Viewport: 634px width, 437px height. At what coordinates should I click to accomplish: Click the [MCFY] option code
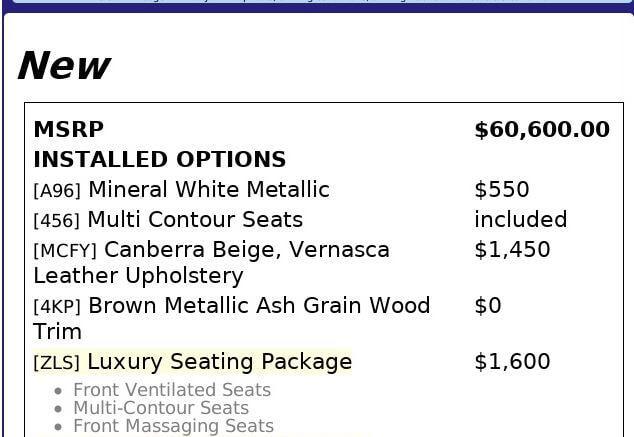[x=64, y=251]
